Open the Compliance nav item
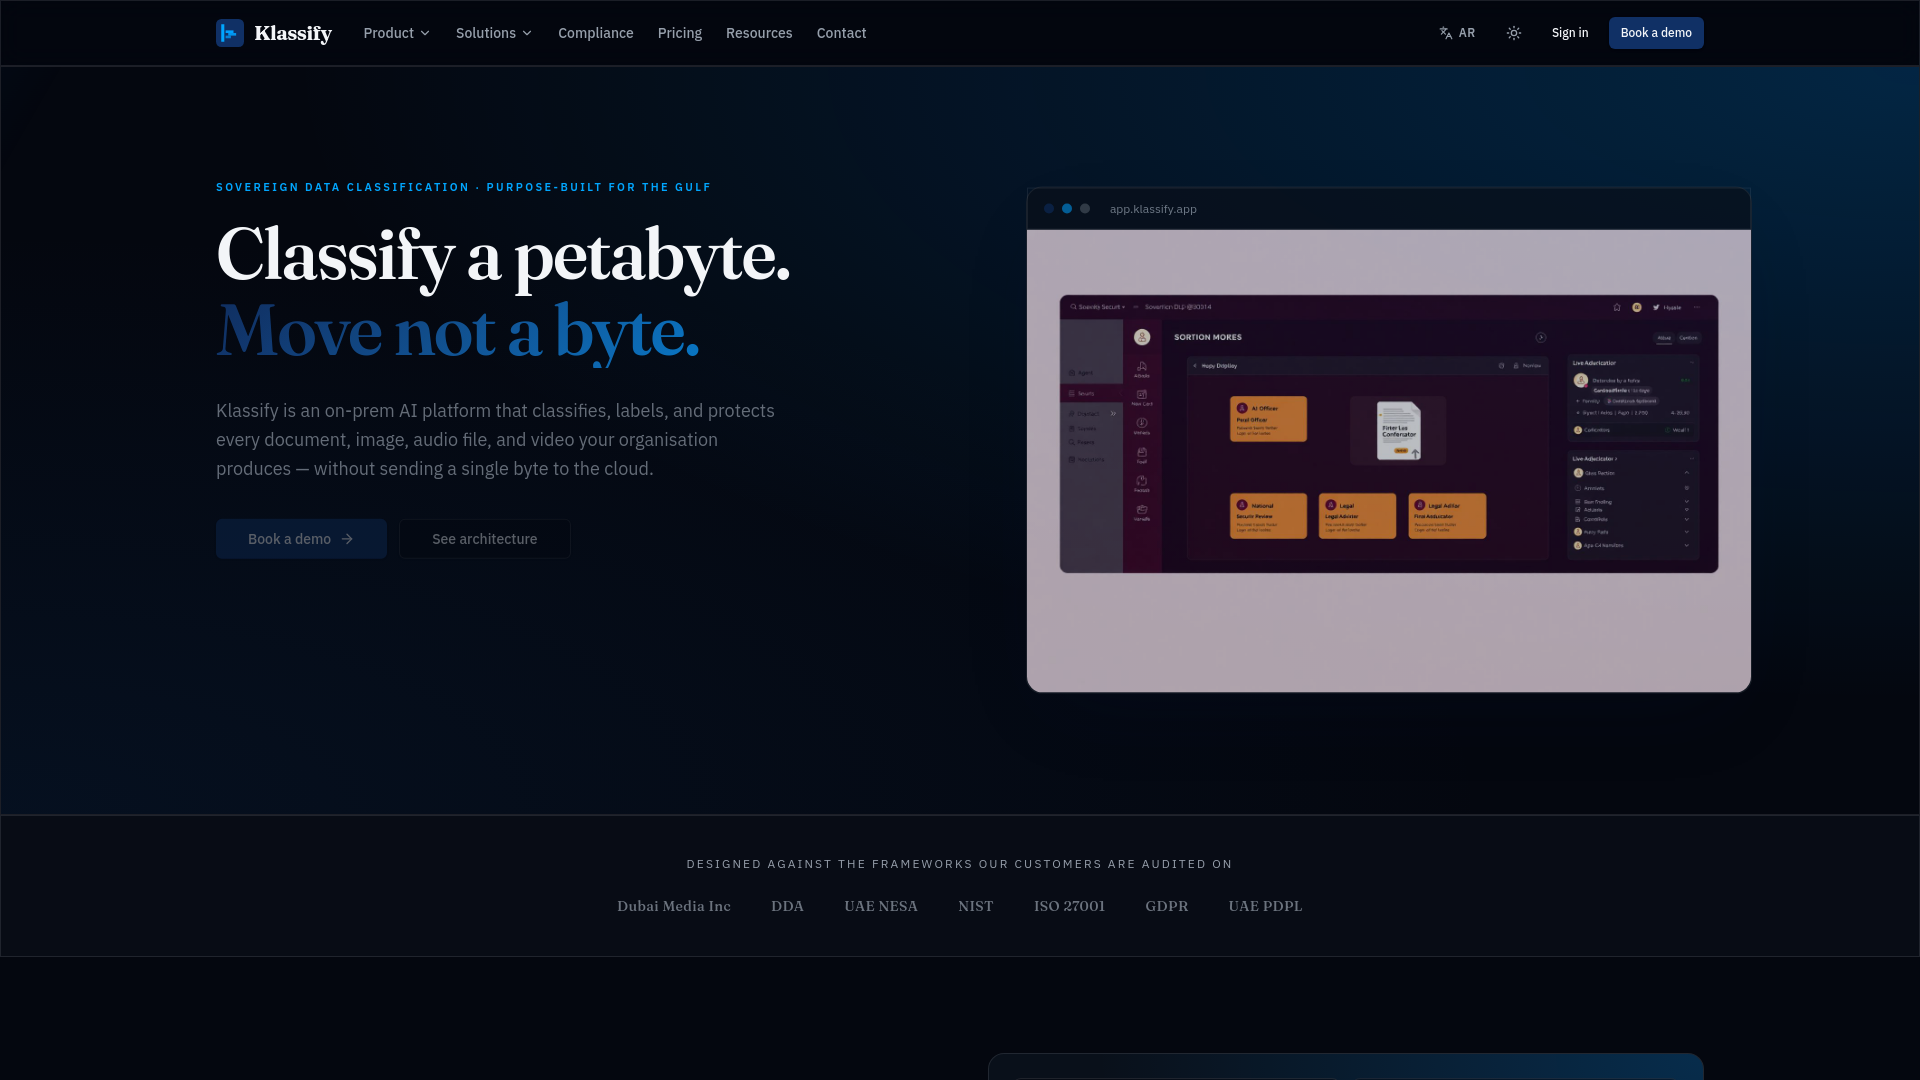 tap(596, 33)
